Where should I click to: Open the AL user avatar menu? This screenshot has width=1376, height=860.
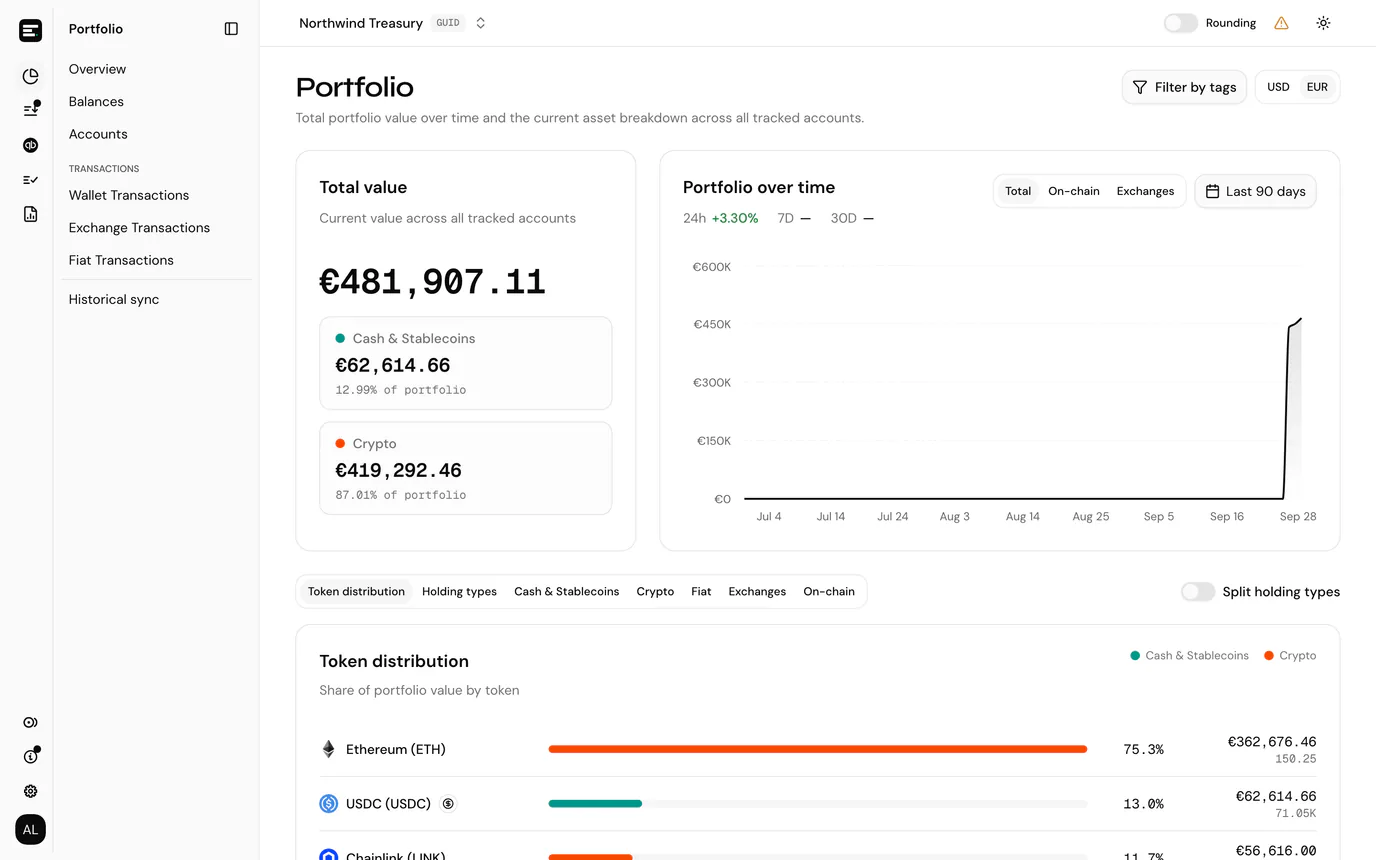tap(30, 829)
